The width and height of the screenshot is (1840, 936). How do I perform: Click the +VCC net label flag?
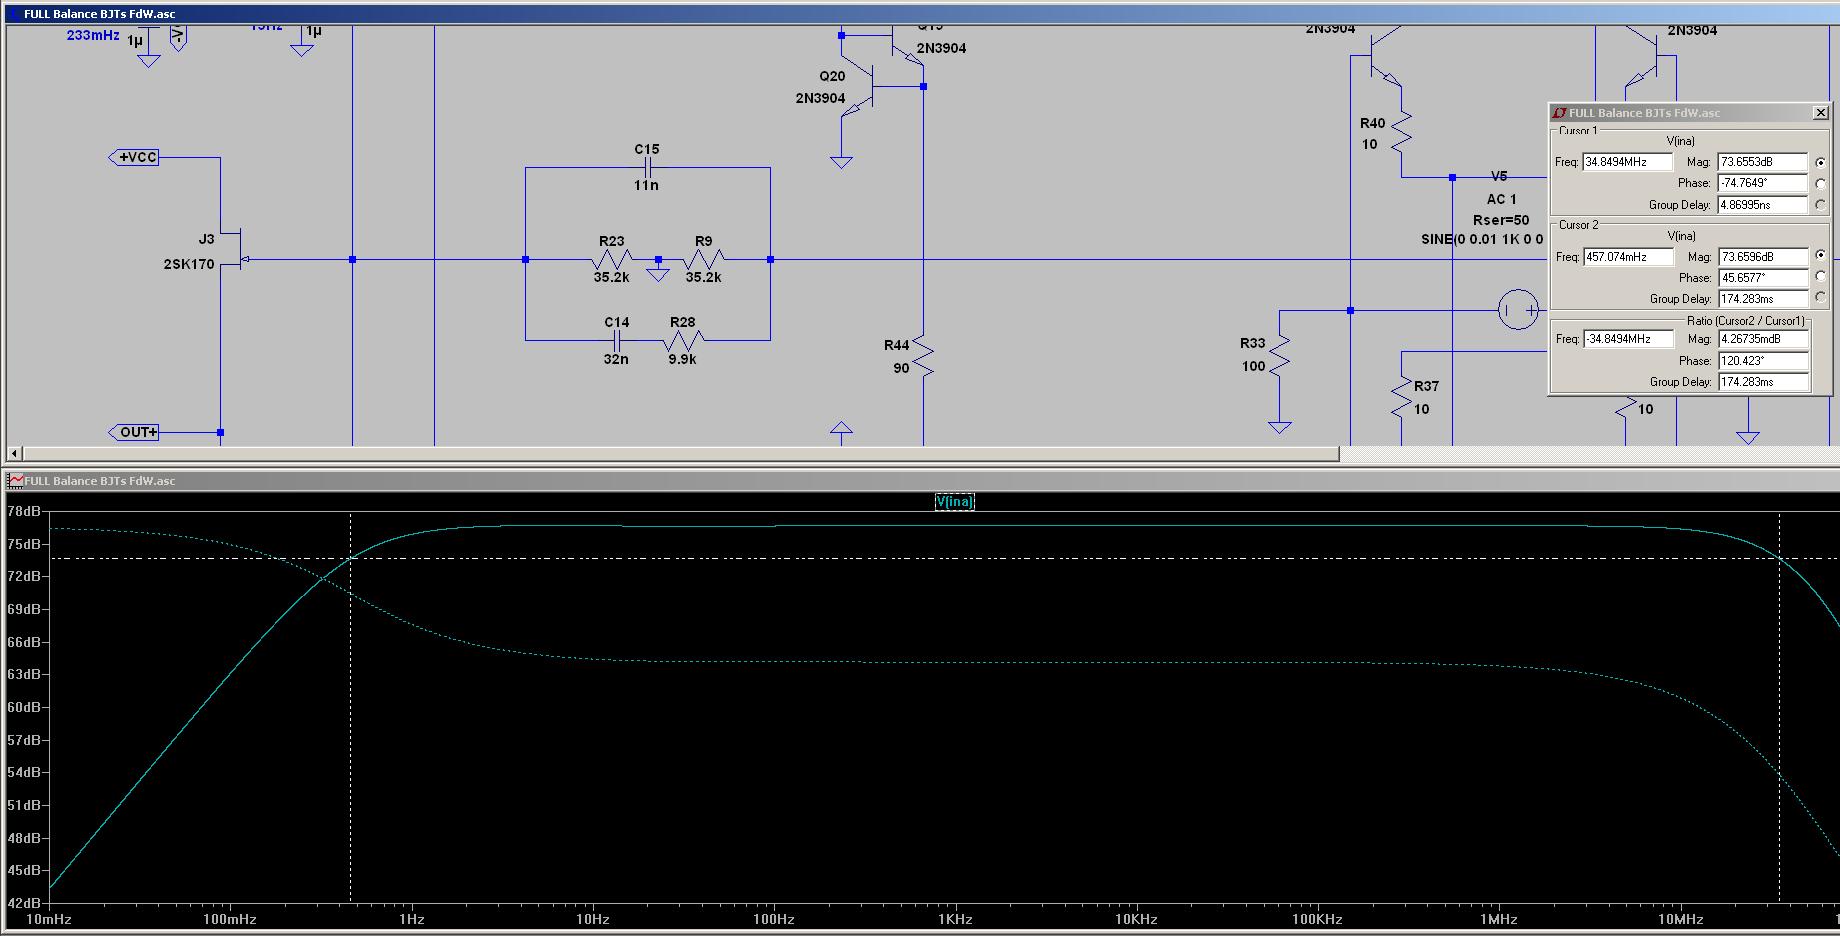pyautogui.click(x=133, y=157)
